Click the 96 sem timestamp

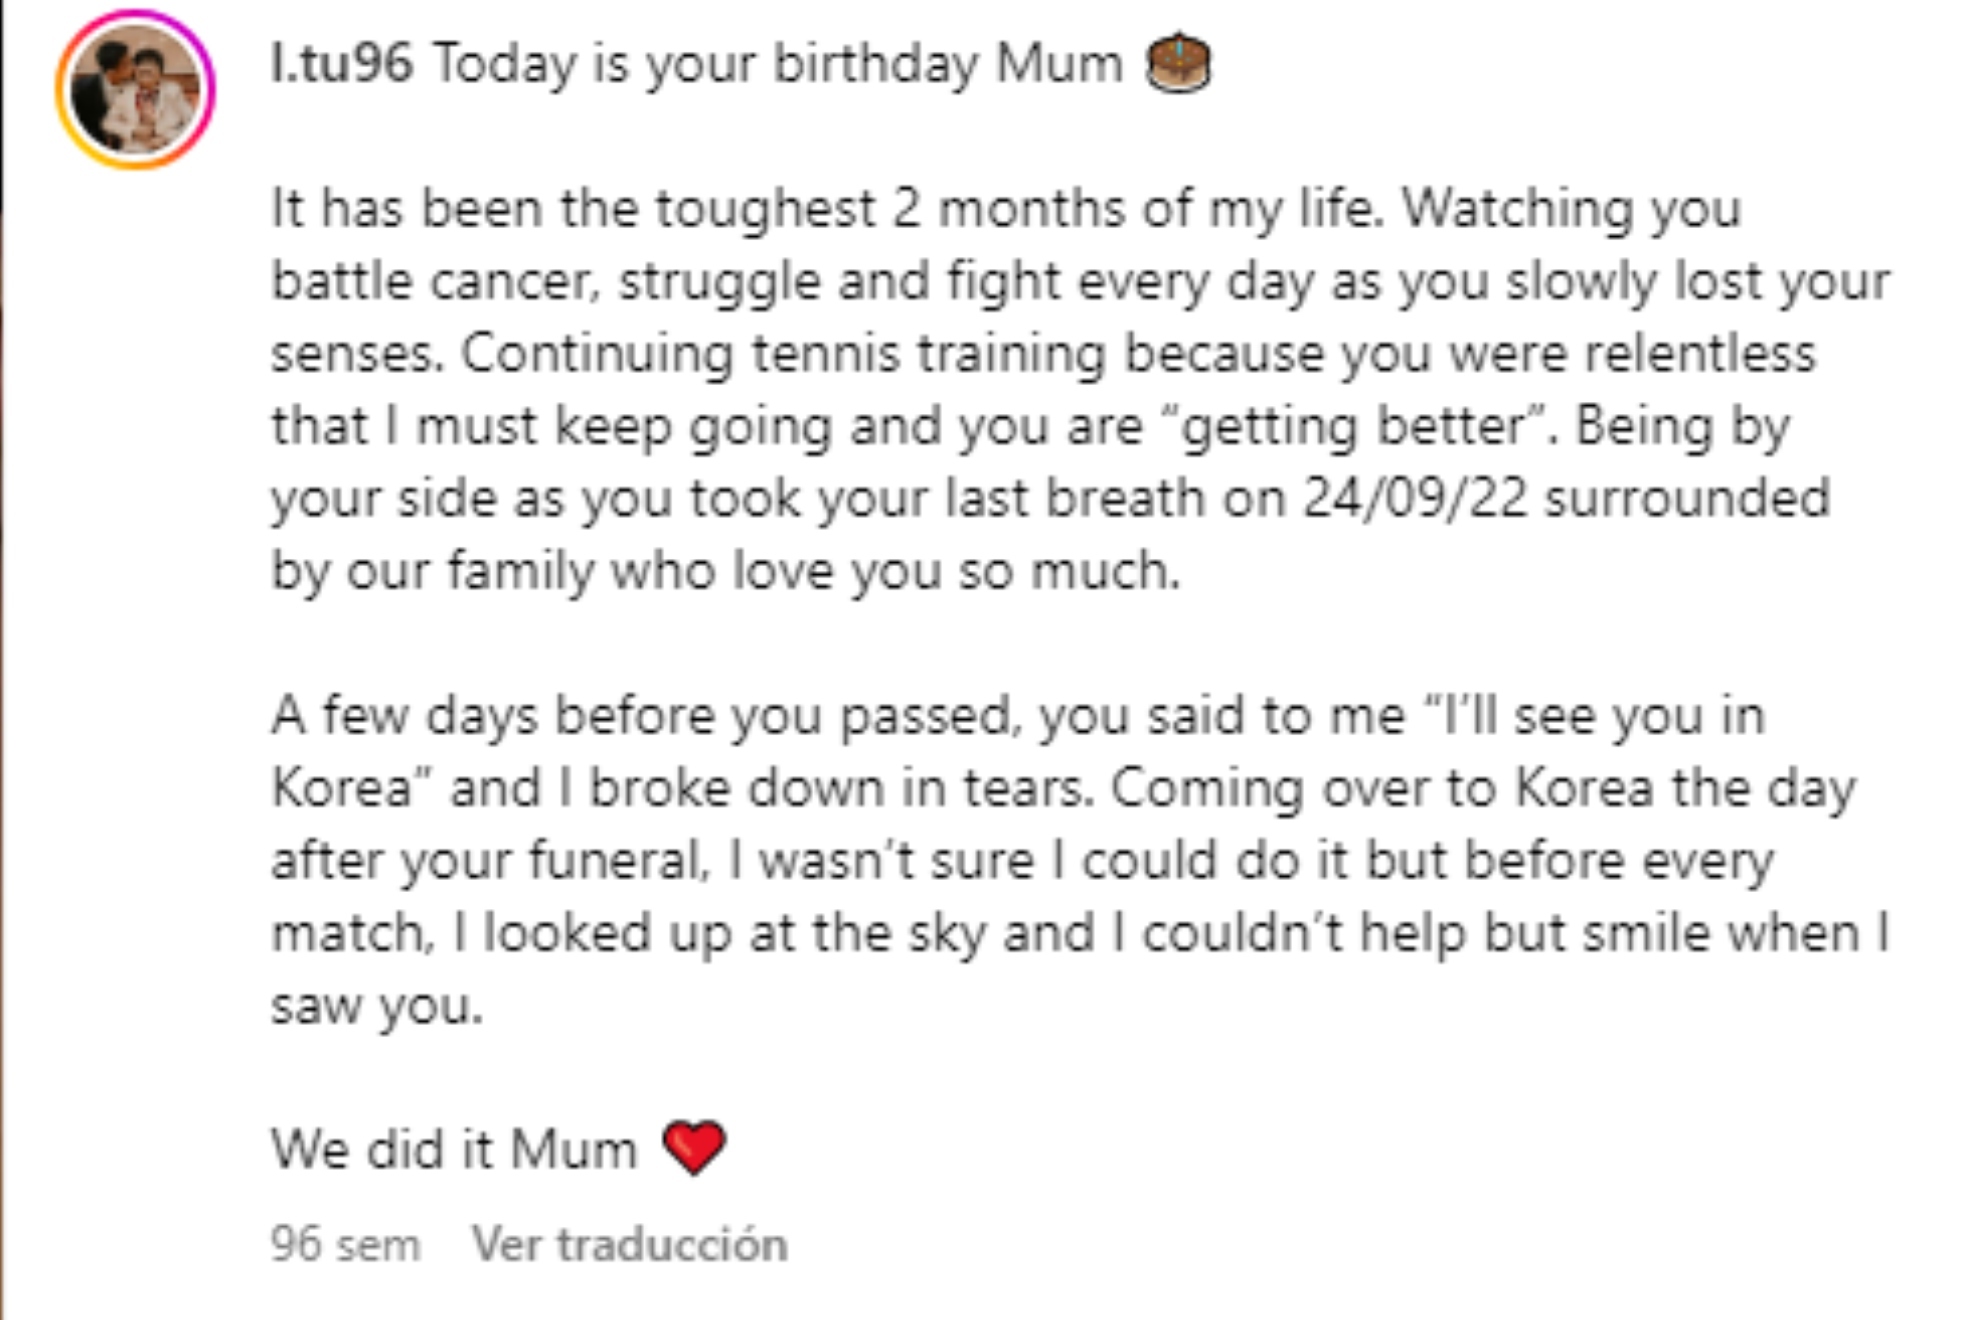tap(345, 1245)
